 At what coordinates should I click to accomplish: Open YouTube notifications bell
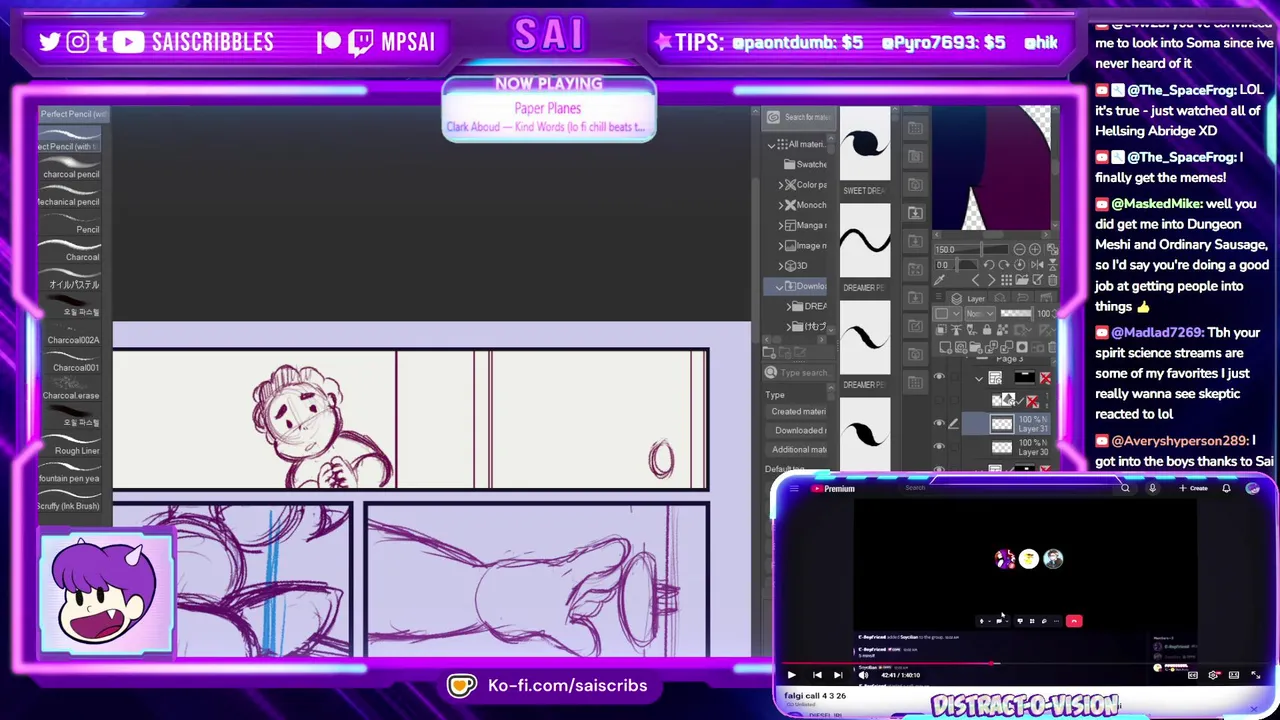[x=1226, y=488]
